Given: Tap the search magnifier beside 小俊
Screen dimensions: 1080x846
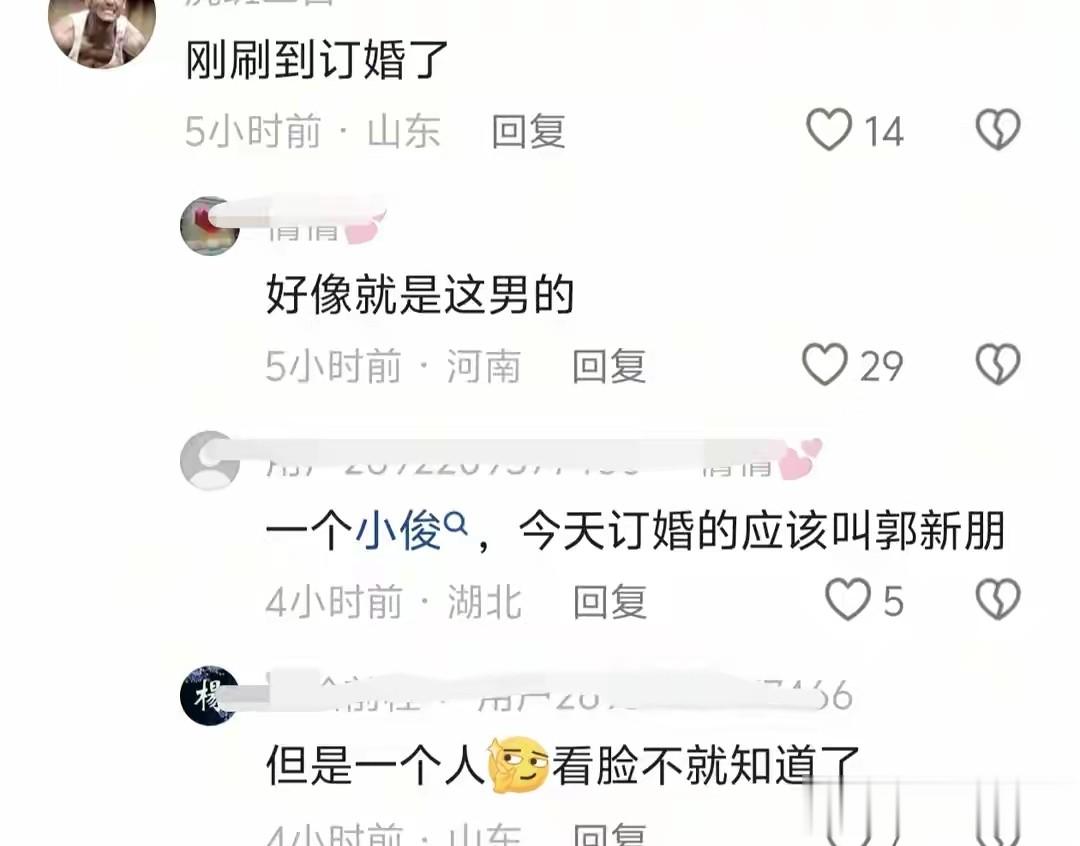Looking at the screenshot, I should [456, 525].
